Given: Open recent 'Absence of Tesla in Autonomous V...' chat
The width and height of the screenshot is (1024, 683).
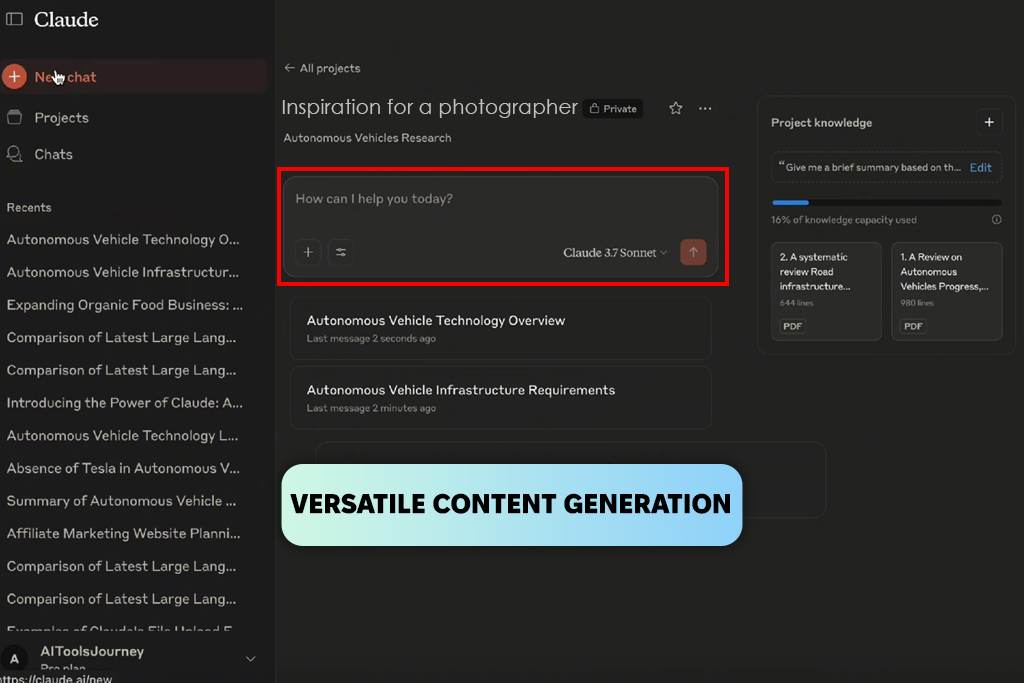Looking at the screenshot, I should point(123,468).
